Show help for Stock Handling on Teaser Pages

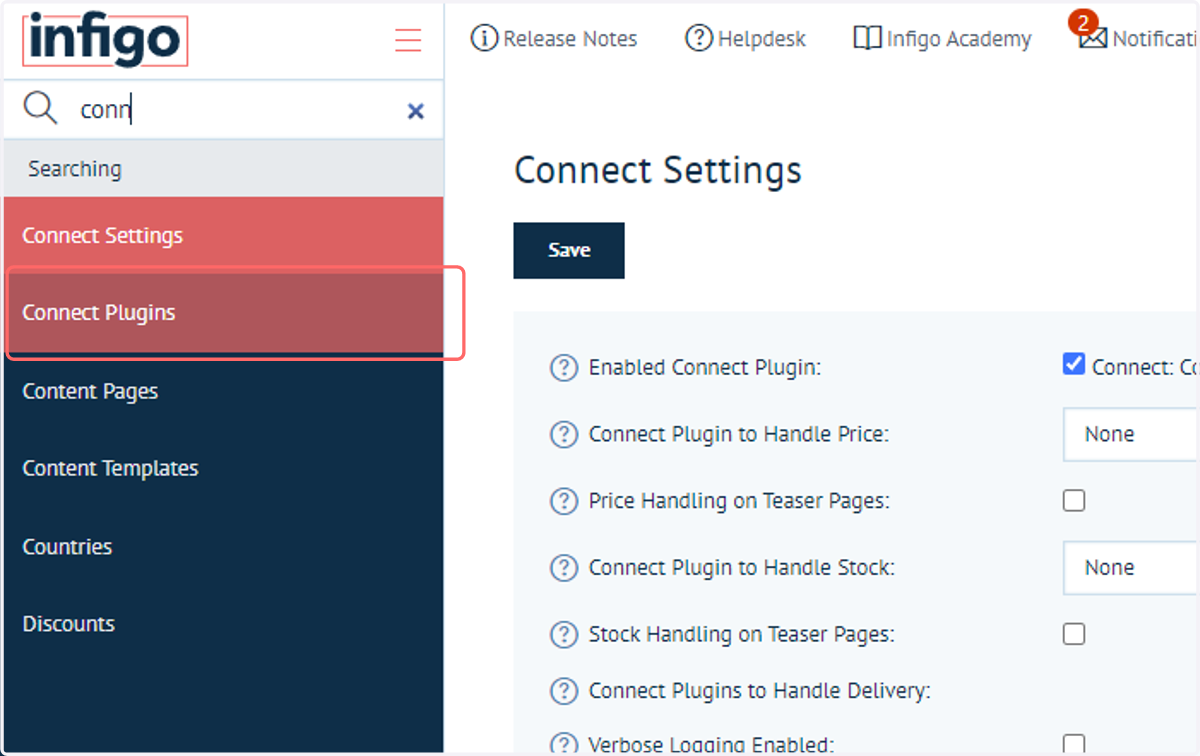coord(564,634)
